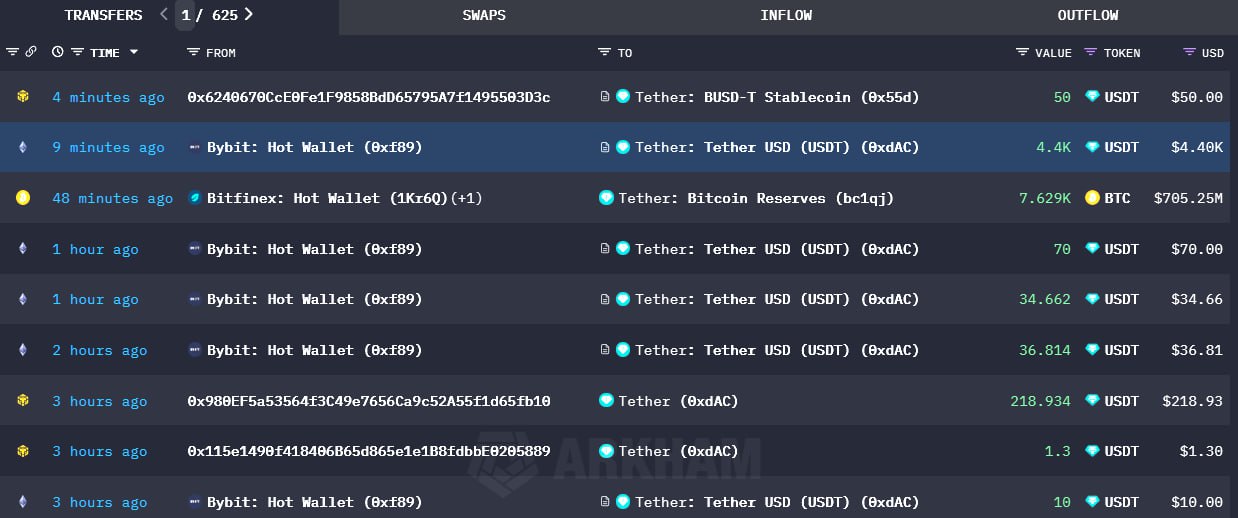Open Tether: Tether USD recipient in $70.00 row
The height and width of the screenshot is (518, 1238).
click(777, 249)
